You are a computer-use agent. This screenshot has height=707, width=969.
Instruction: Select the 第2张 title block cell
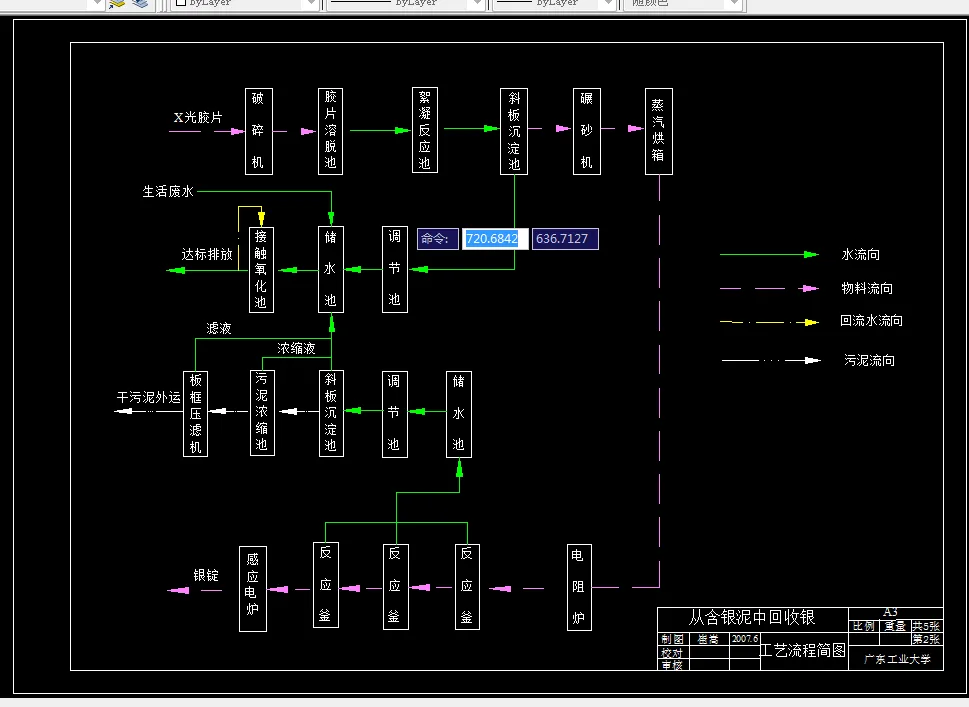[x=927, y=639]
